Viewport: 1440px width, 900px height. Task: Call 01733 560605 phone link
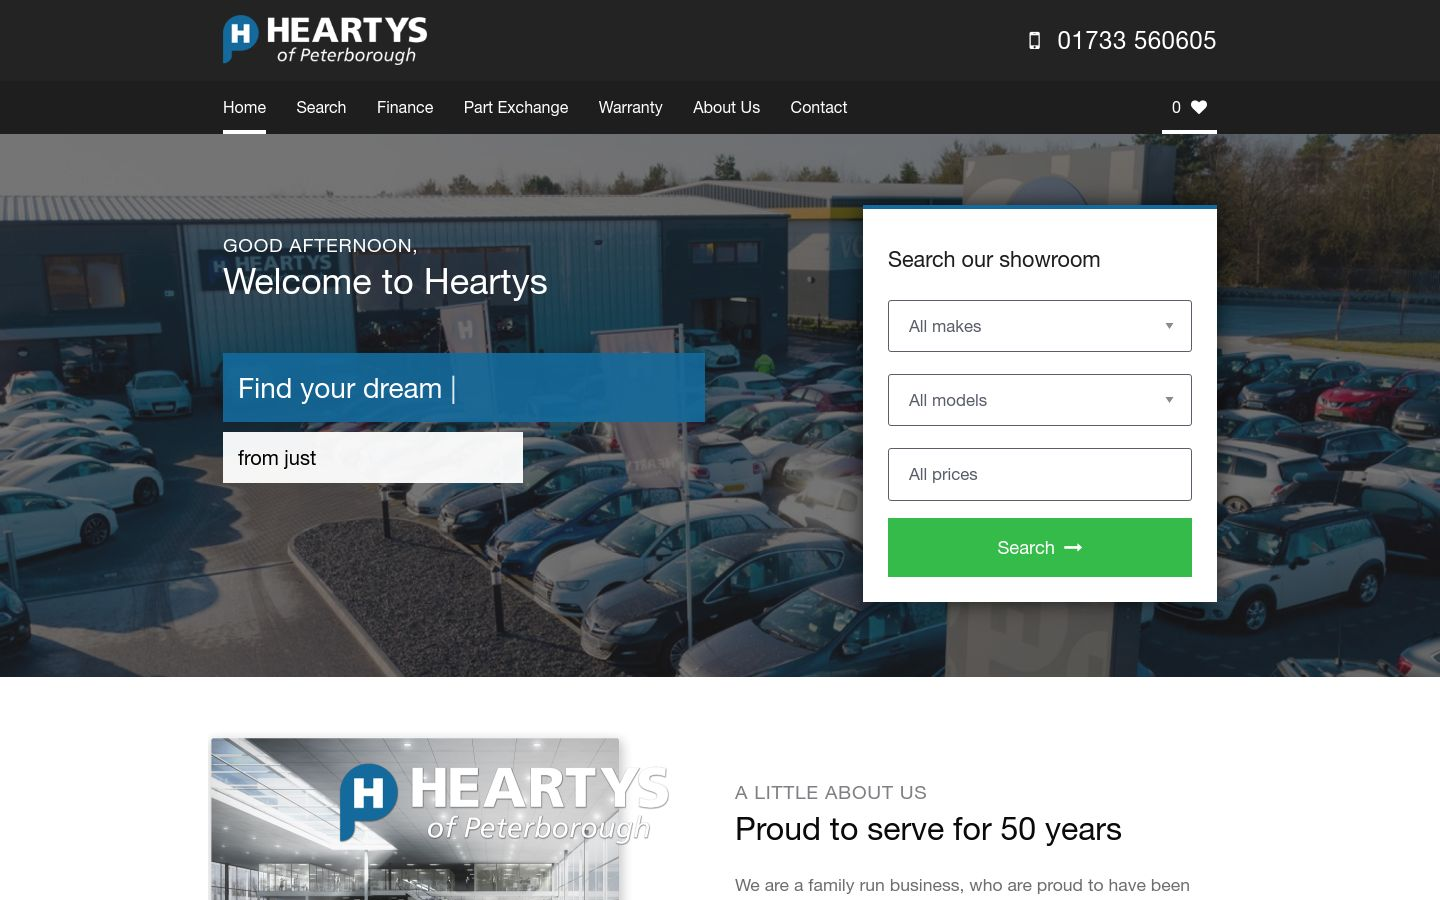pos(1136,41)
